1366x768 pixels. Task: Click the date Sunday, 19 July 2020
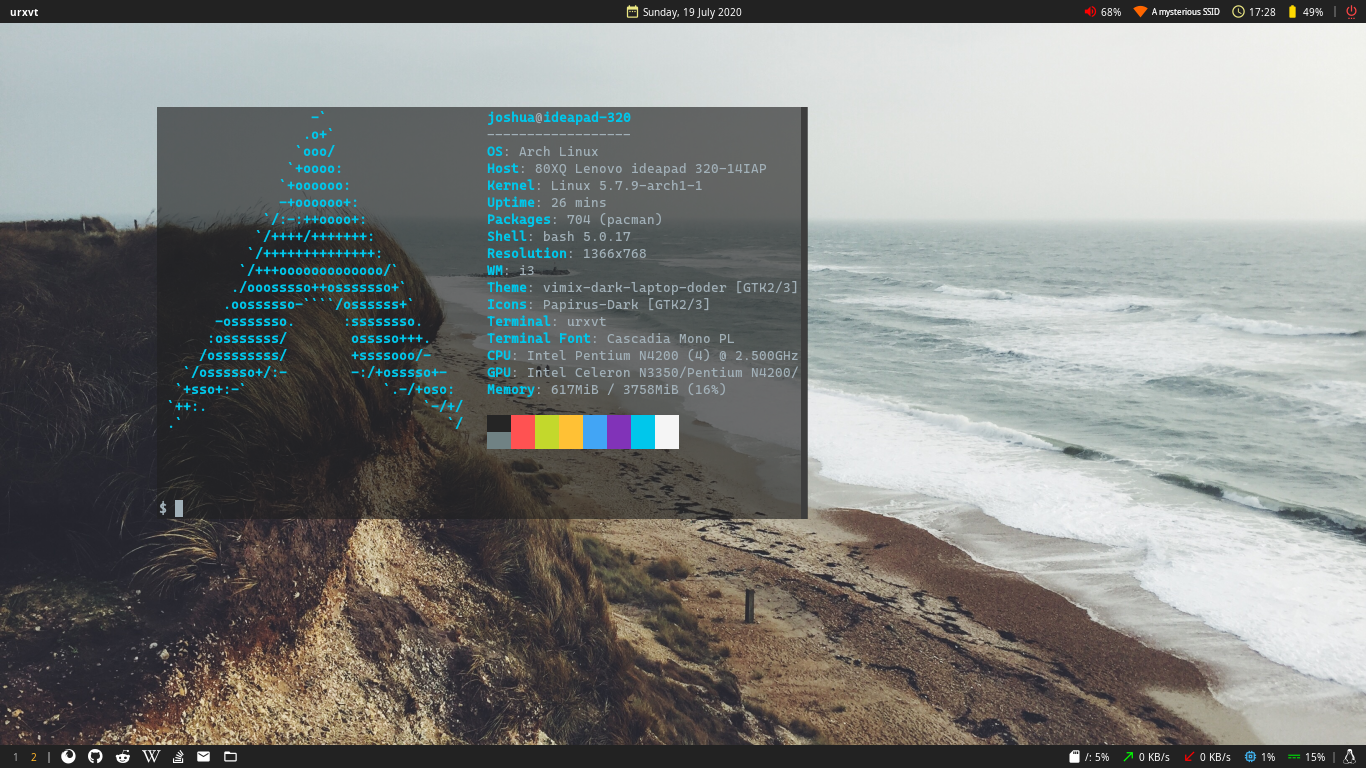(692, 12)
